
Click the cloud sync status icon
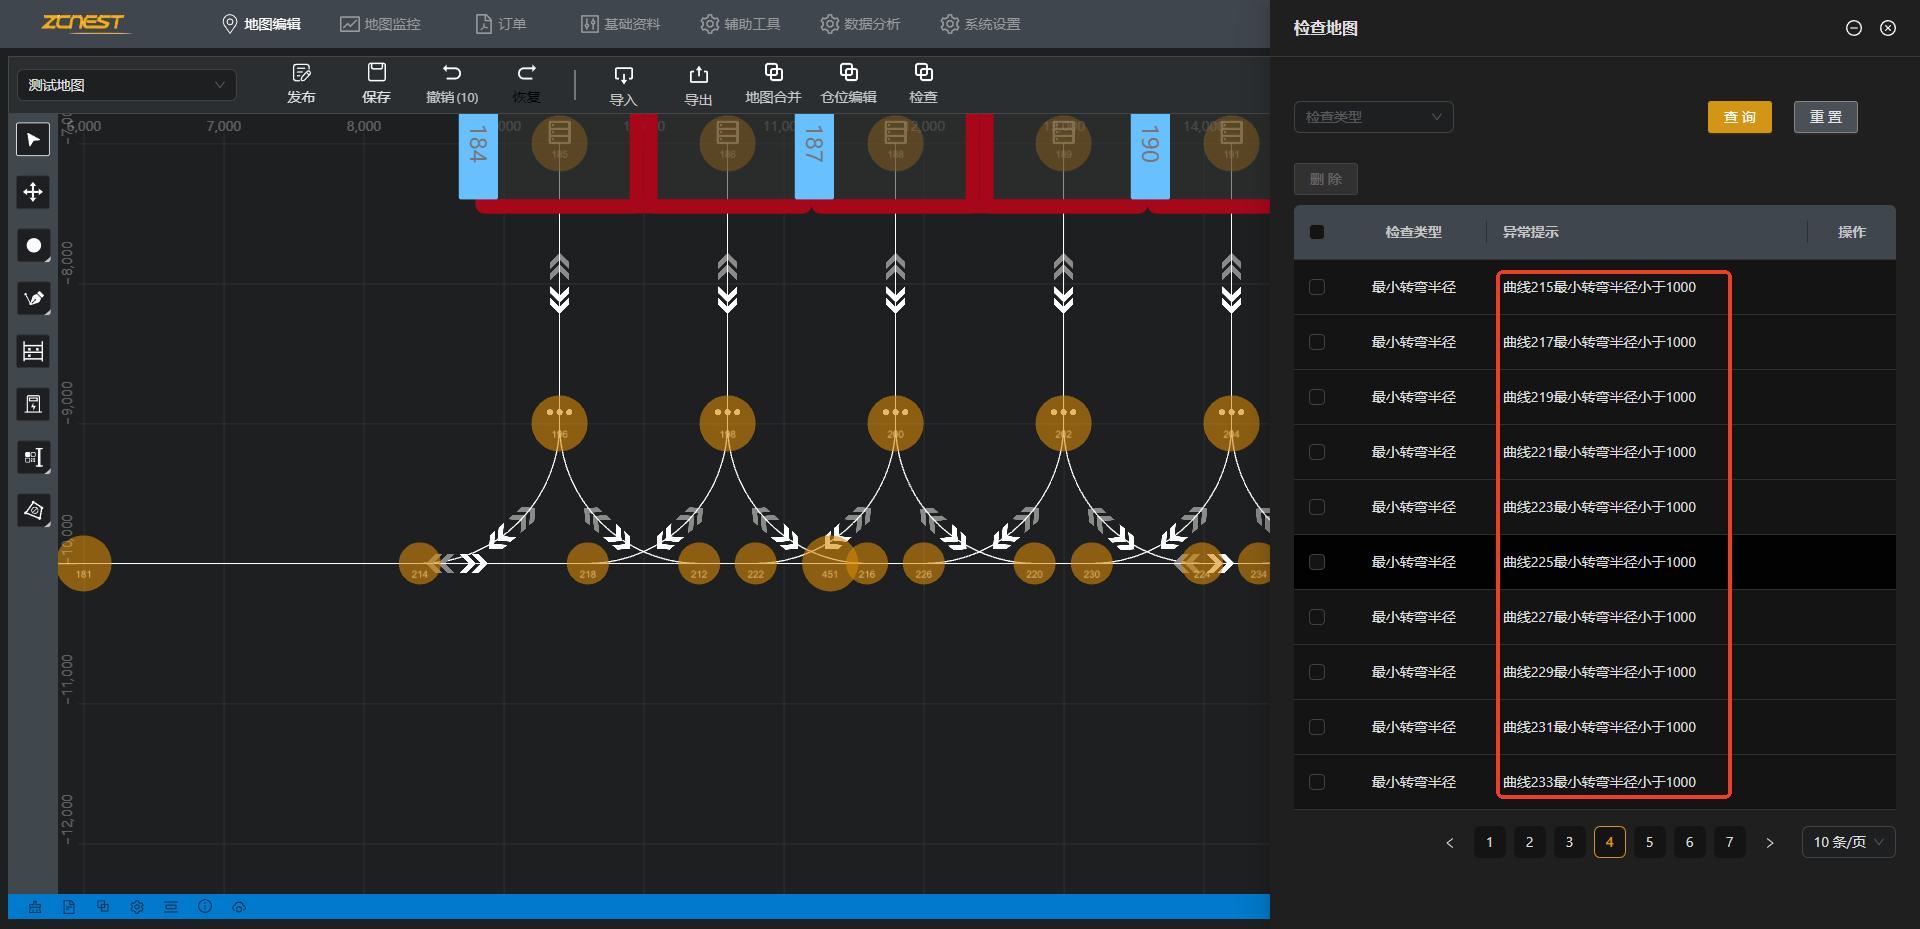coord(239,907)
